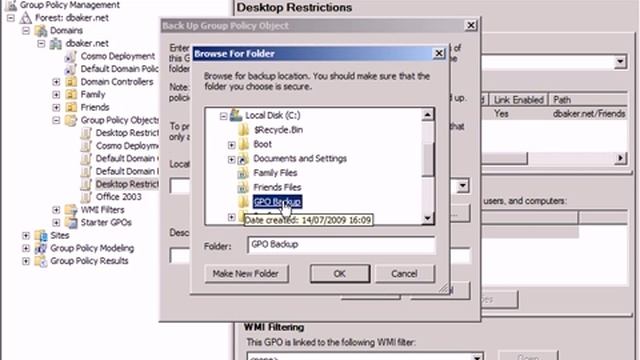Screen dimensions: 640x360
Task: Click the Forest dbaker.net tree icon
Action: [x=26, y=18]
